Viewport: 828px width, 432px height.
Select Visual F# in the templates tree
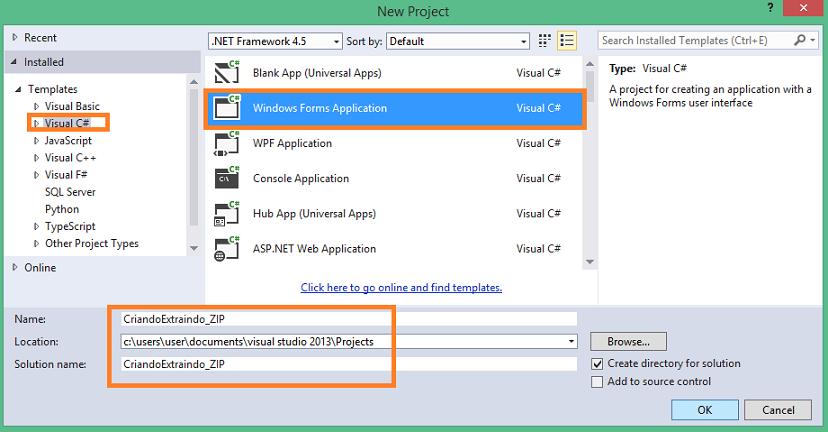[x=66, y=175]
